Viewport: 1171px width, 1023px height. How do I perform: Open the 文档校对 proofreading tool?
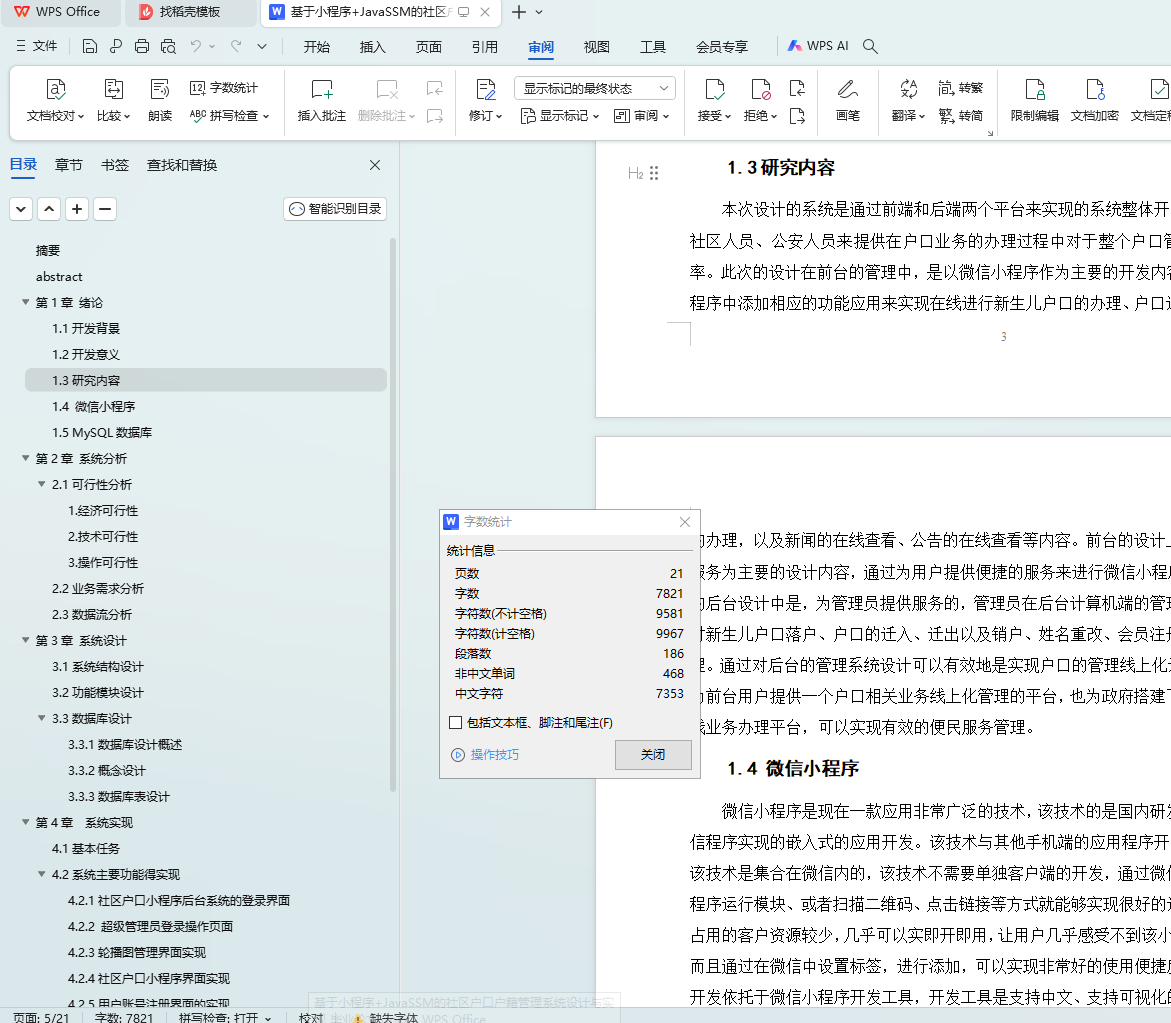point(55,101)
